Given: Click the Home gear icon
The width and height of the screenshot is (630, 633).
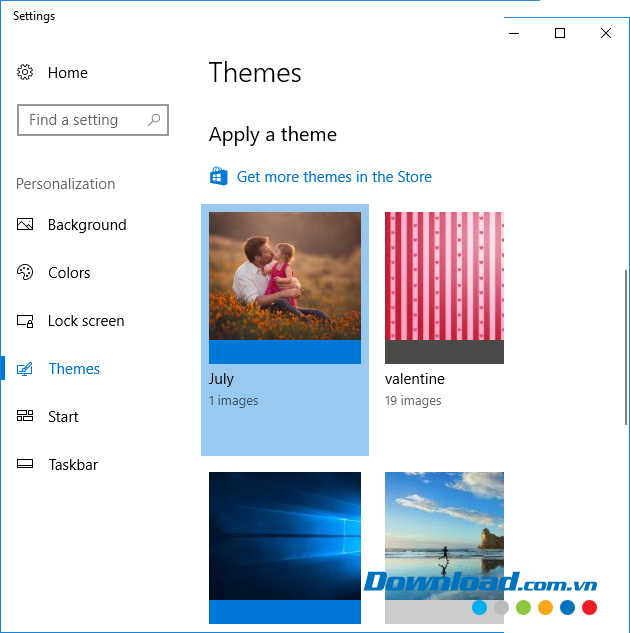Looking at the screenshot, I should pyautogui.click(x=25, y=72).
